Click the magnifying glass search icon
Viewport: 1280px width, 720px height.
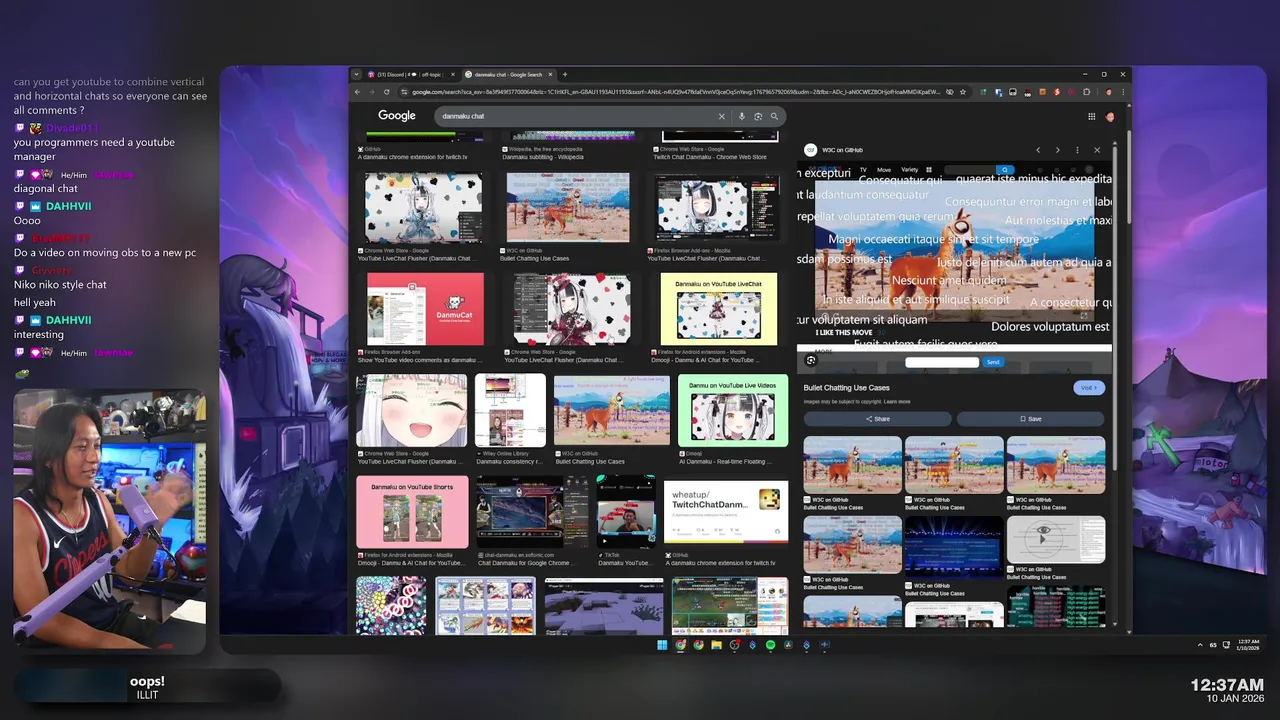[x=774, y=116]
